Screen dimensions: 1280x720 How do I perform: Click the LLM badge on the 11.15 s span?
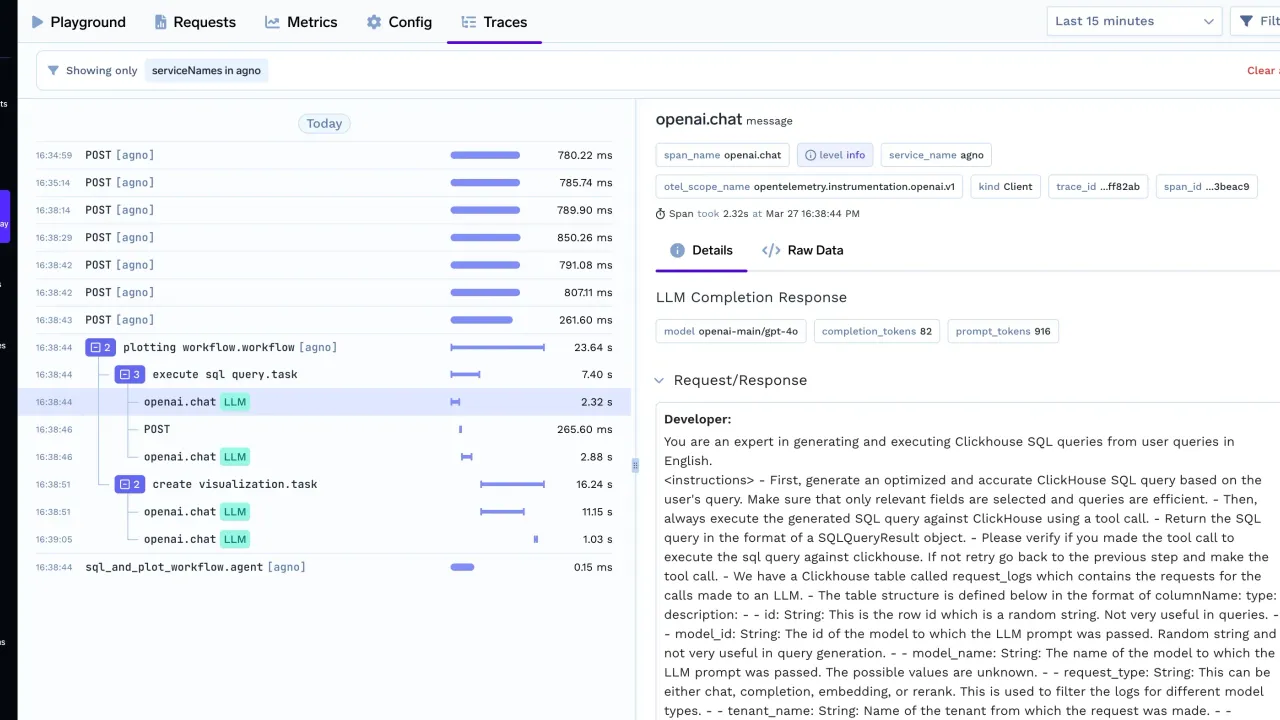pyautogui.click(x=235, y=512)
